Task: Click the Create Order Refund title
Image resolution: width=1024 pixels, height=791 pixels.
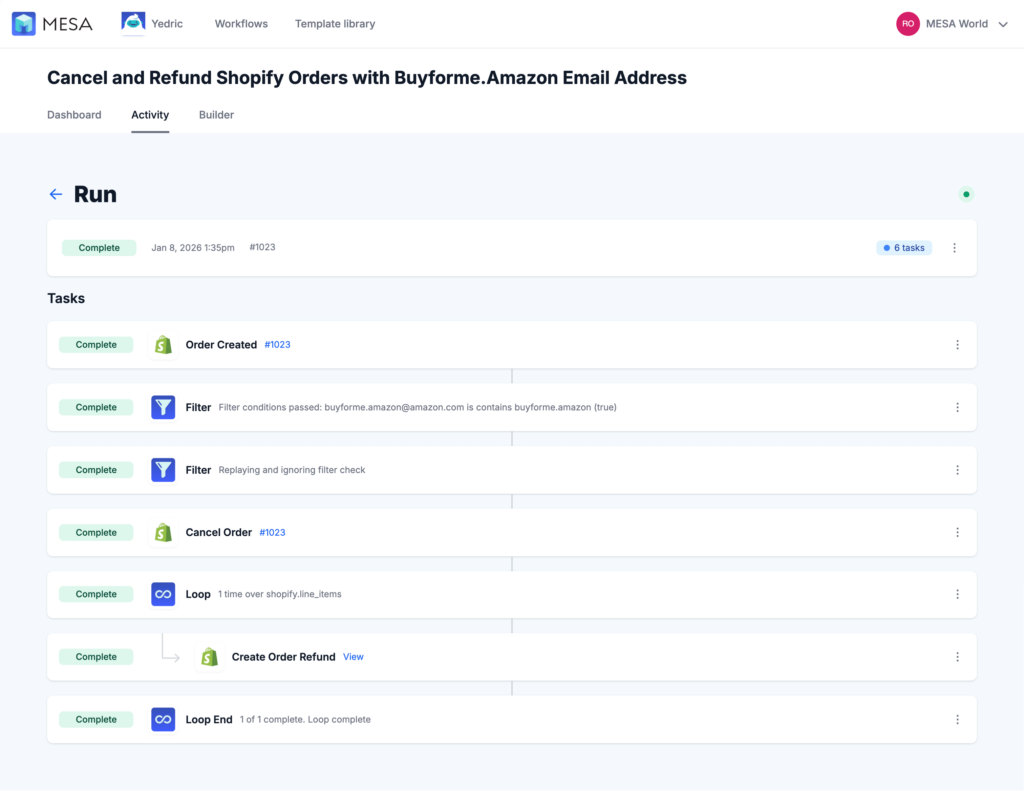Action: point(283,656)
